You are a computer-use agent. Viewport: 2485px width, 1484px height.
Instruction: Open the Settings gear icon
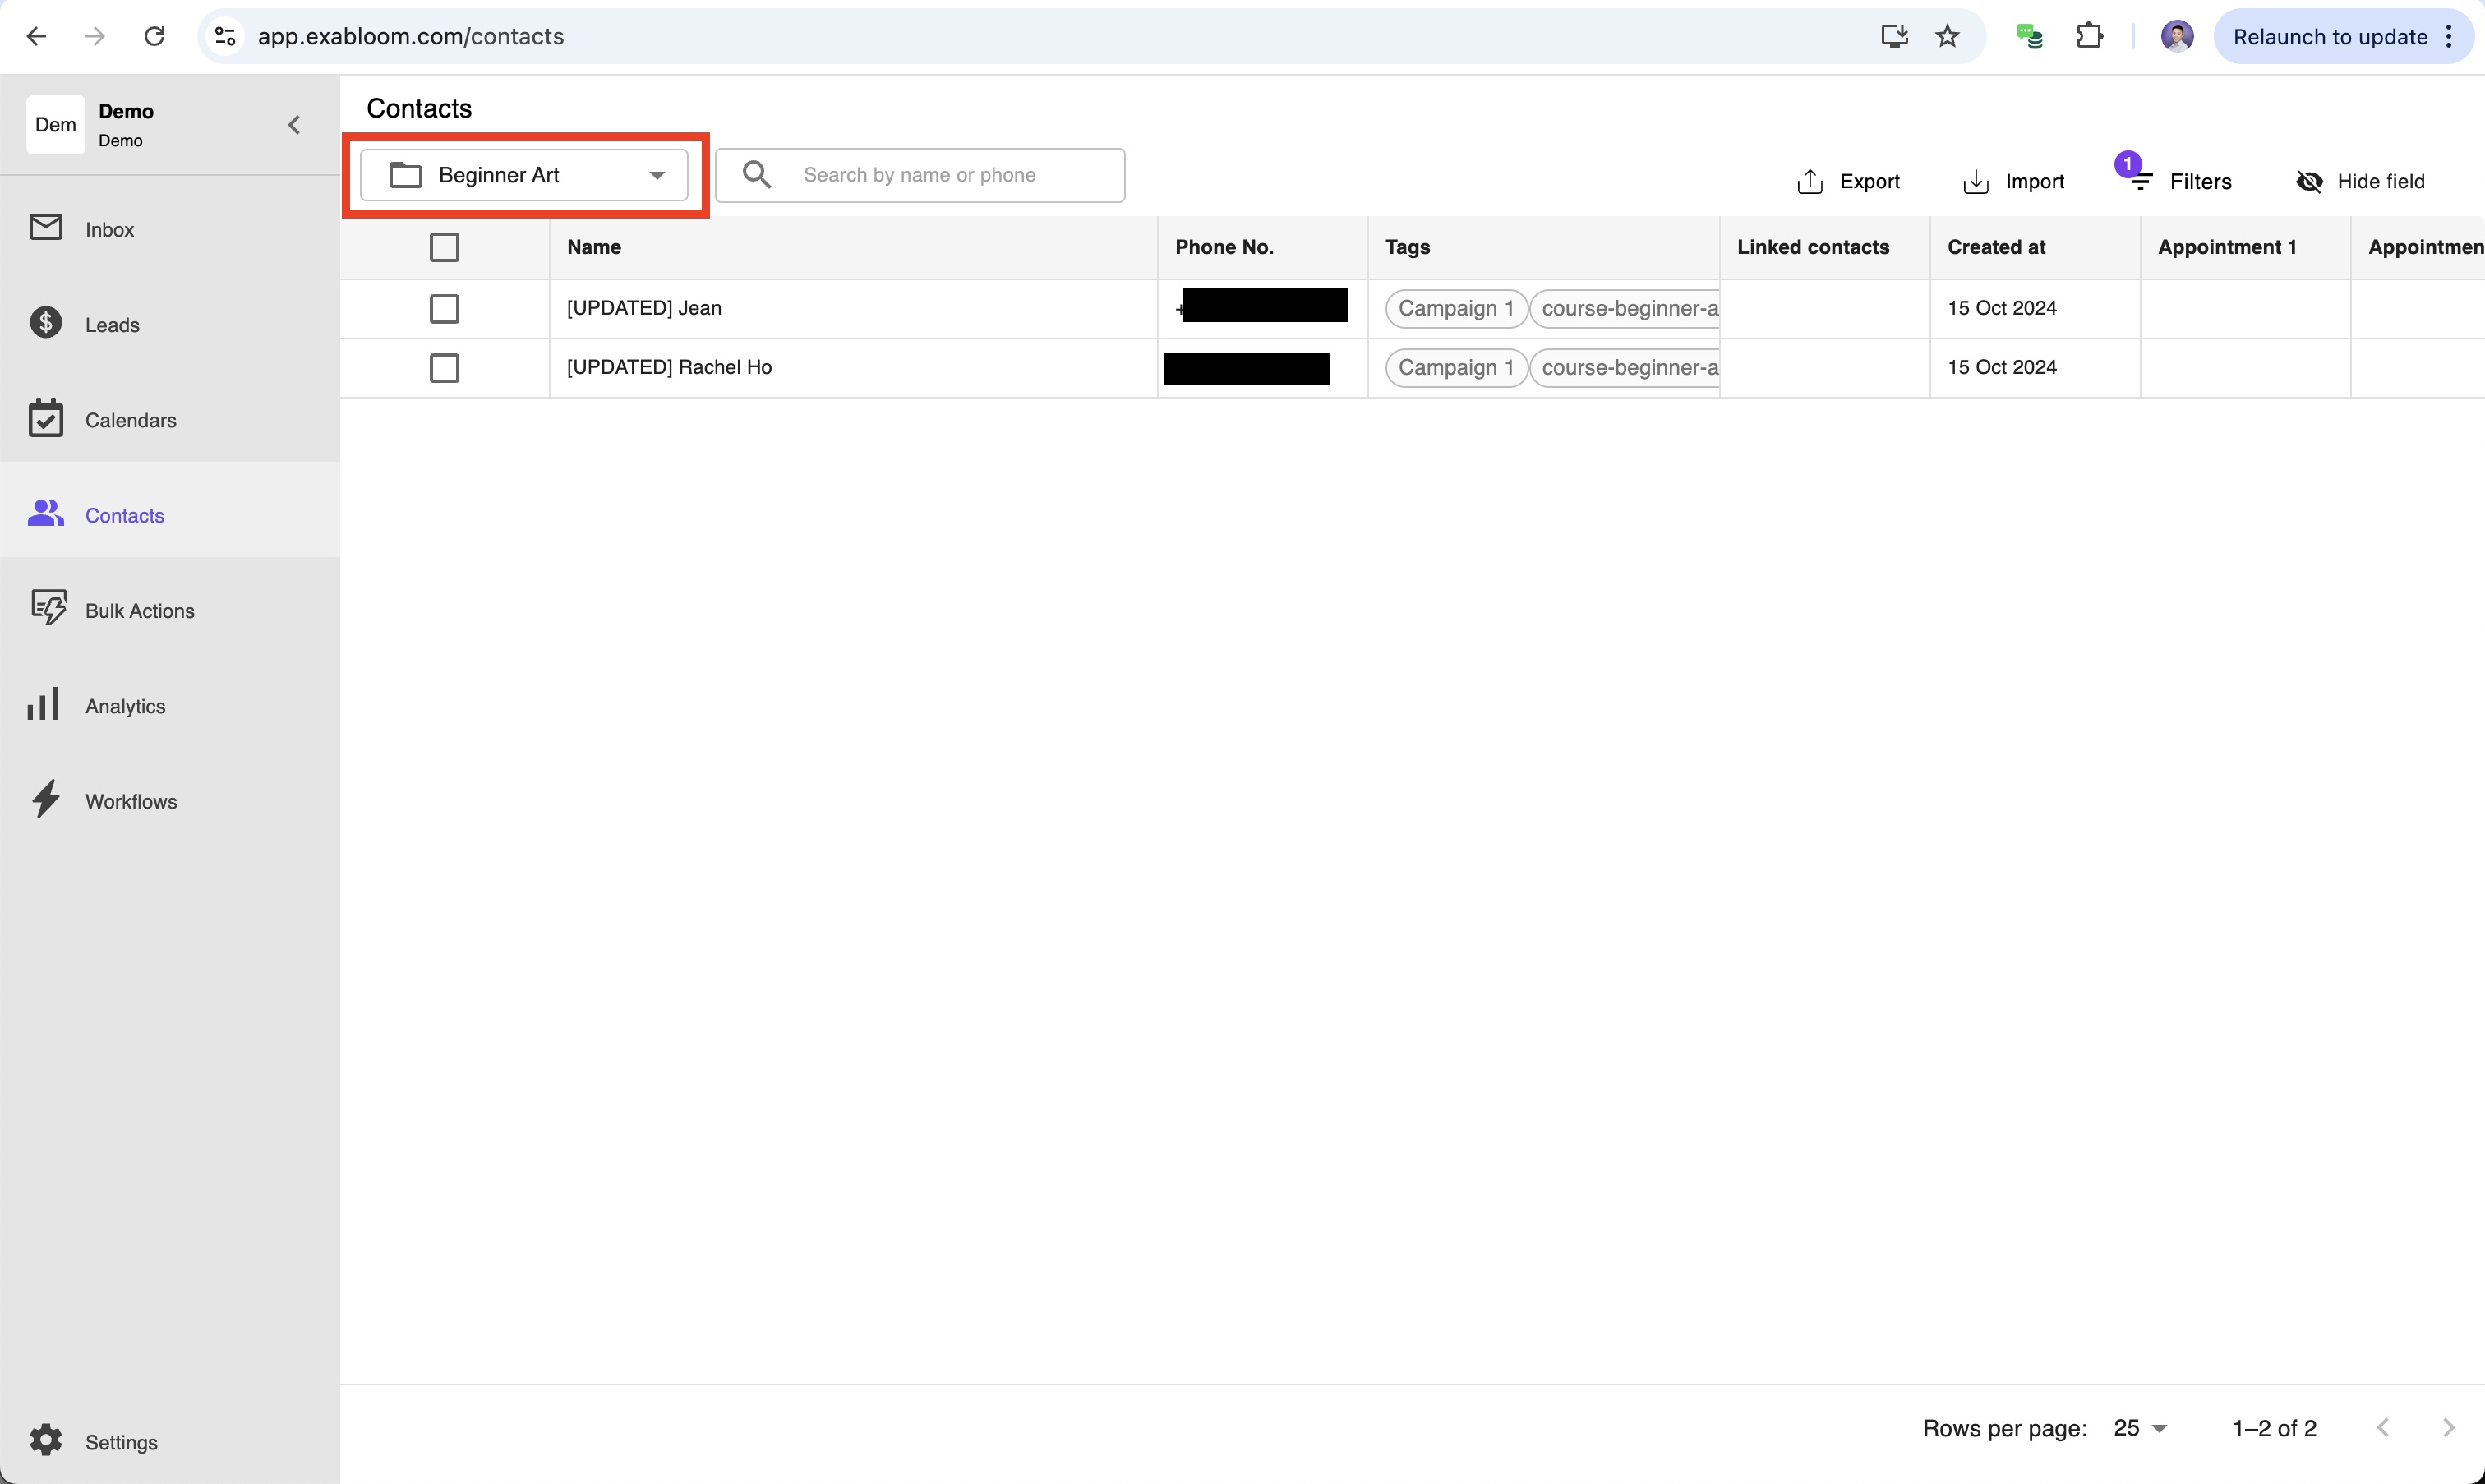coord(46,1440)
